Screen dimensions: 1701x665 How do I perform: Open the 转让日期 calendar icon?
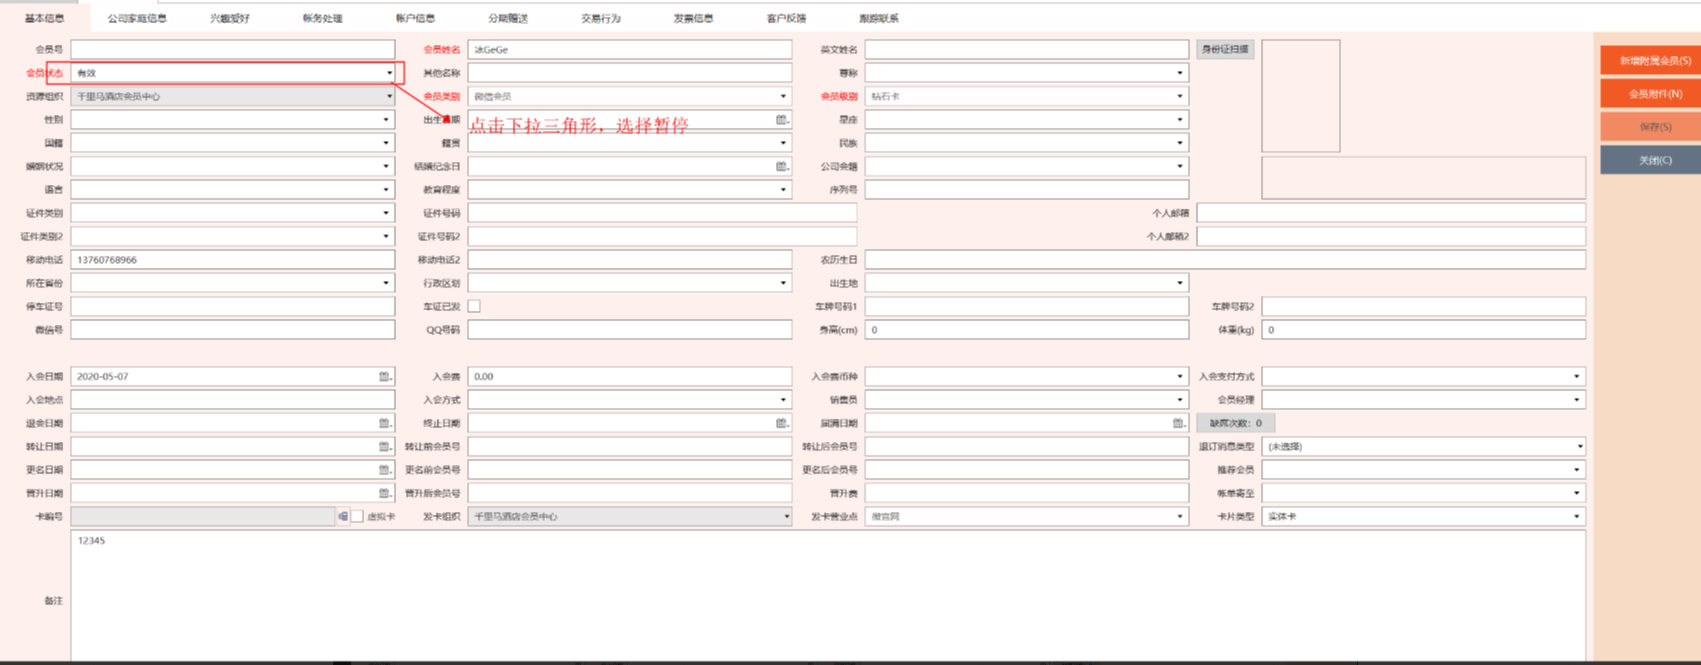(384, 447)
